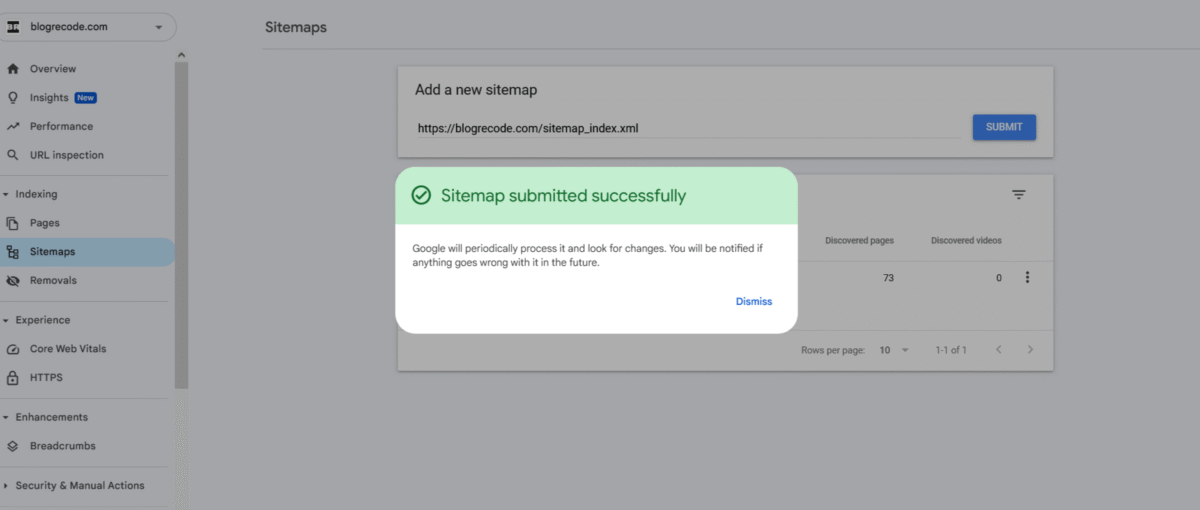Click the Core Web Vitals gauge icon
This screenshot has width=1200, height=510.
click(x=13, y=349)
